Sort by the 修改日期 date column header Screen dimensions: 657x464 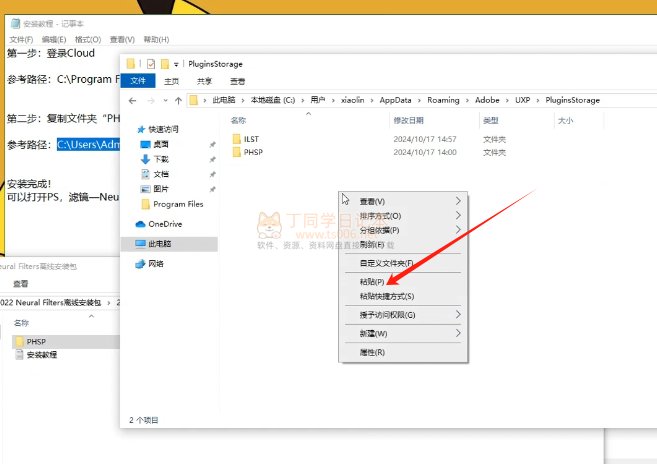coord(411,120)
